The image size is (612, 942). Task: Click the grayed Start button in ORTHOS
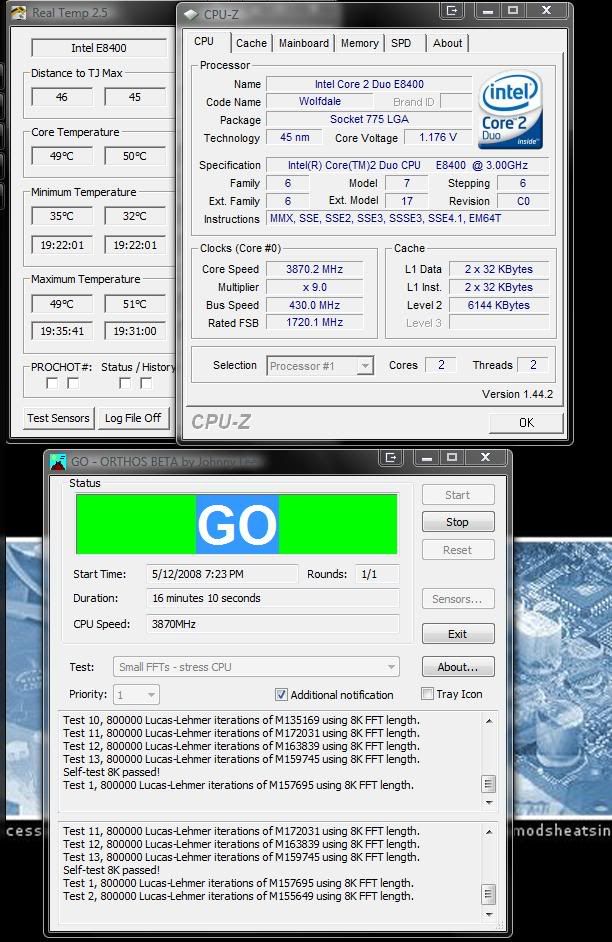click(x=458, y=495)
